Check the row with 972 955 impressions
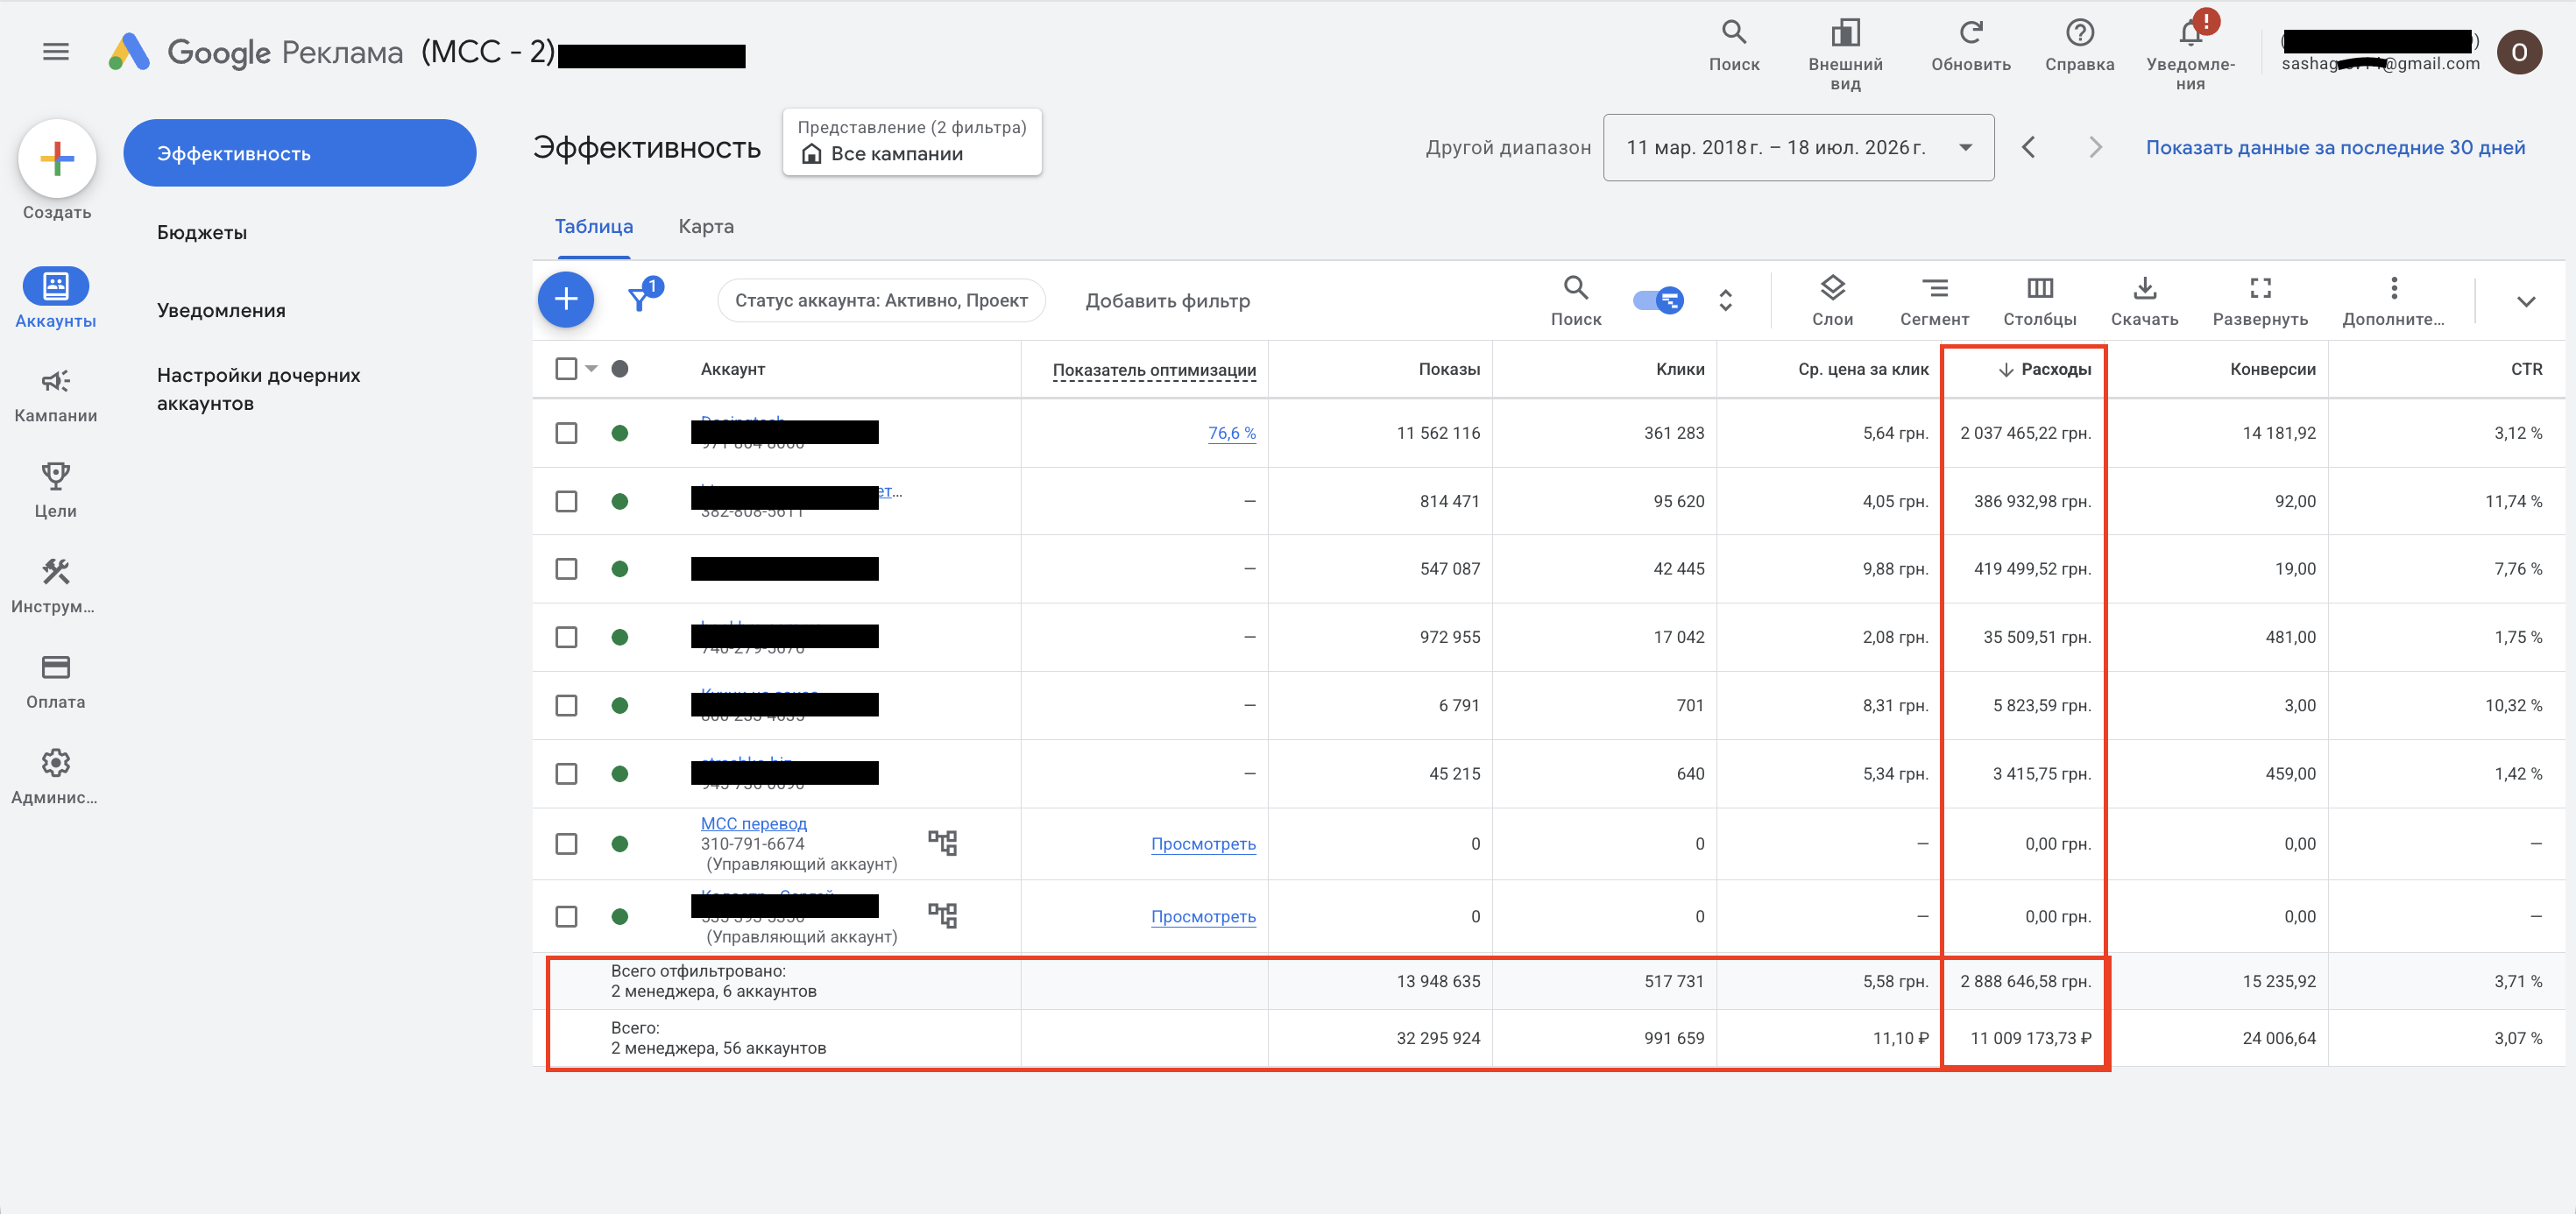Image resolution: width=2576 pixels, height=1214 pixels. coord(566,637)
